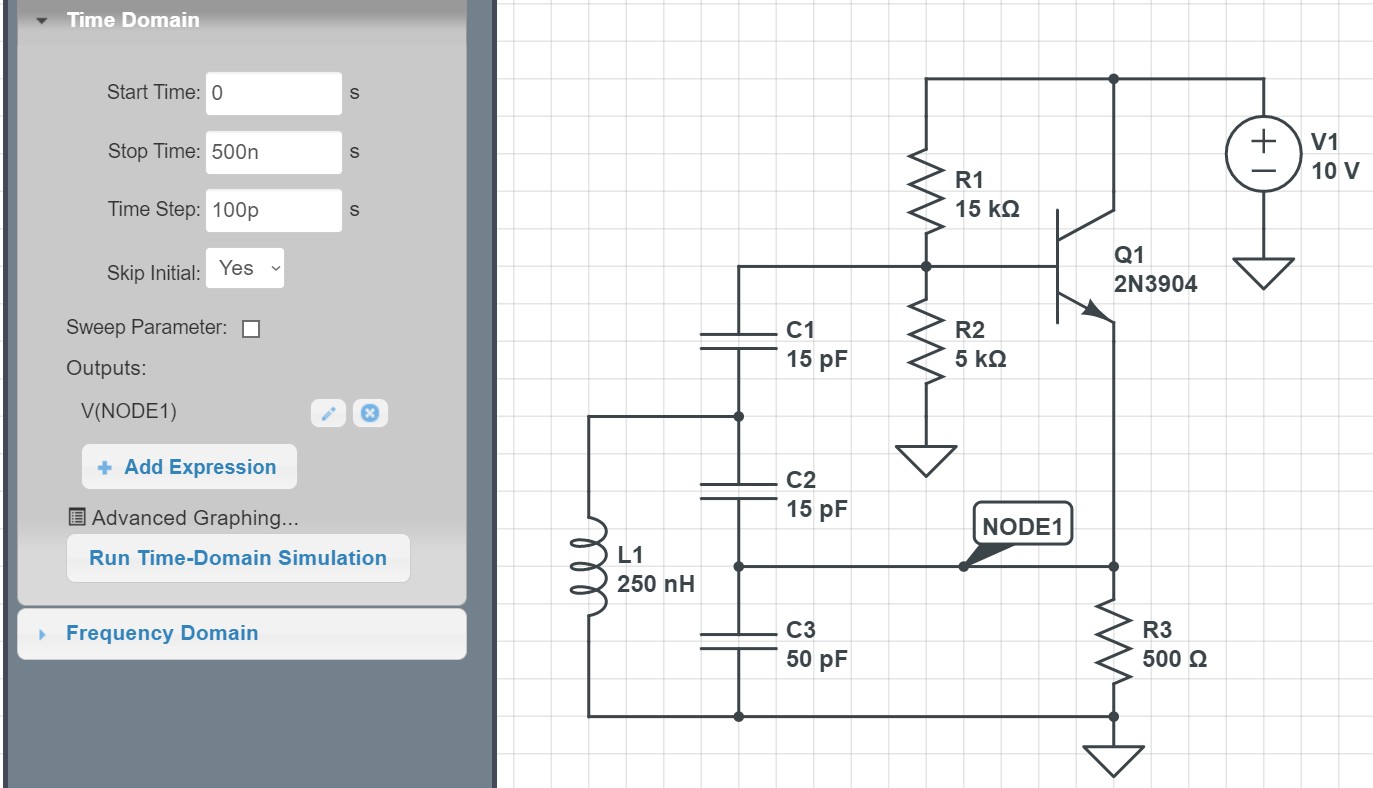The width and height of the screenshot is (1373, 788).
Task: Click the 15 pF value of C1
Action: tap(817, 359)
